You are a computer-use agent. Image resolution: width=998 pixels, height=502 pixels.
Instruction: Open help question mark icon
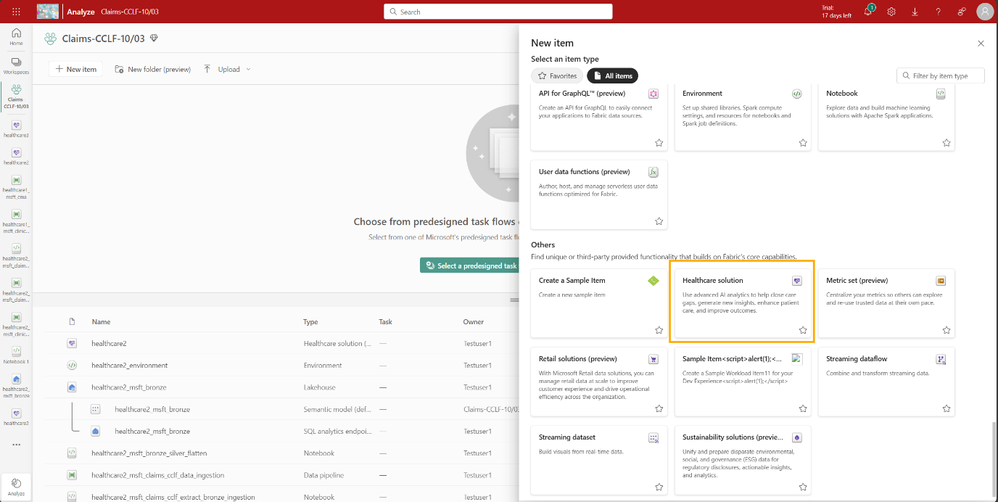[938, 11]
